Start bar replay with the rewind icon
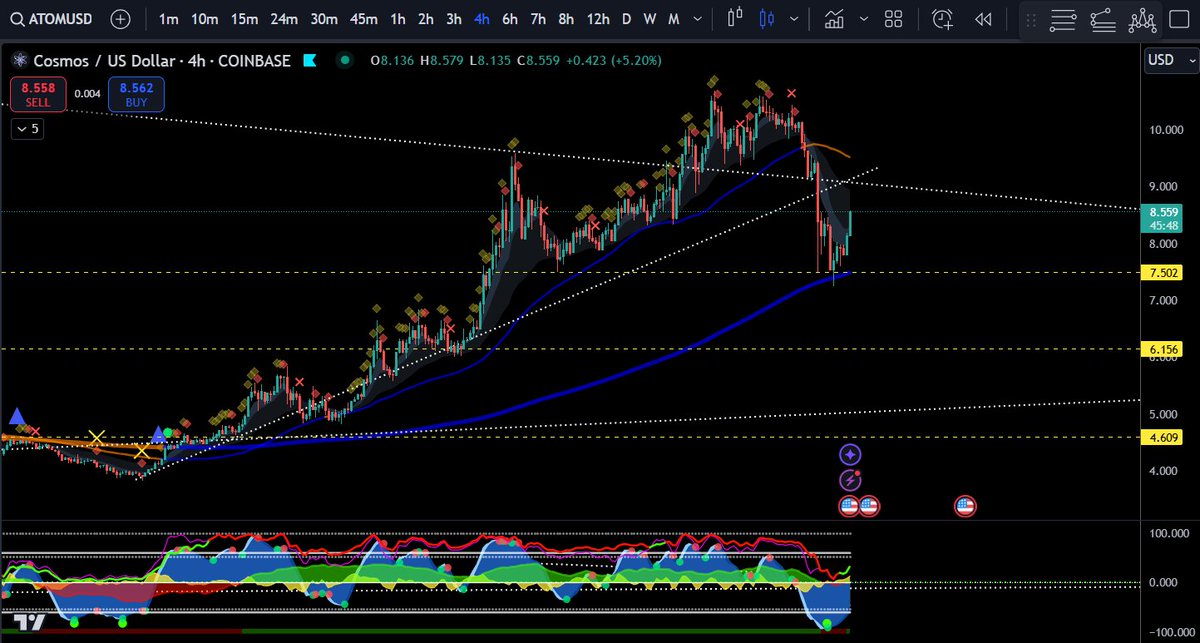Viewport: 1200px width, 643px height. 983,18
